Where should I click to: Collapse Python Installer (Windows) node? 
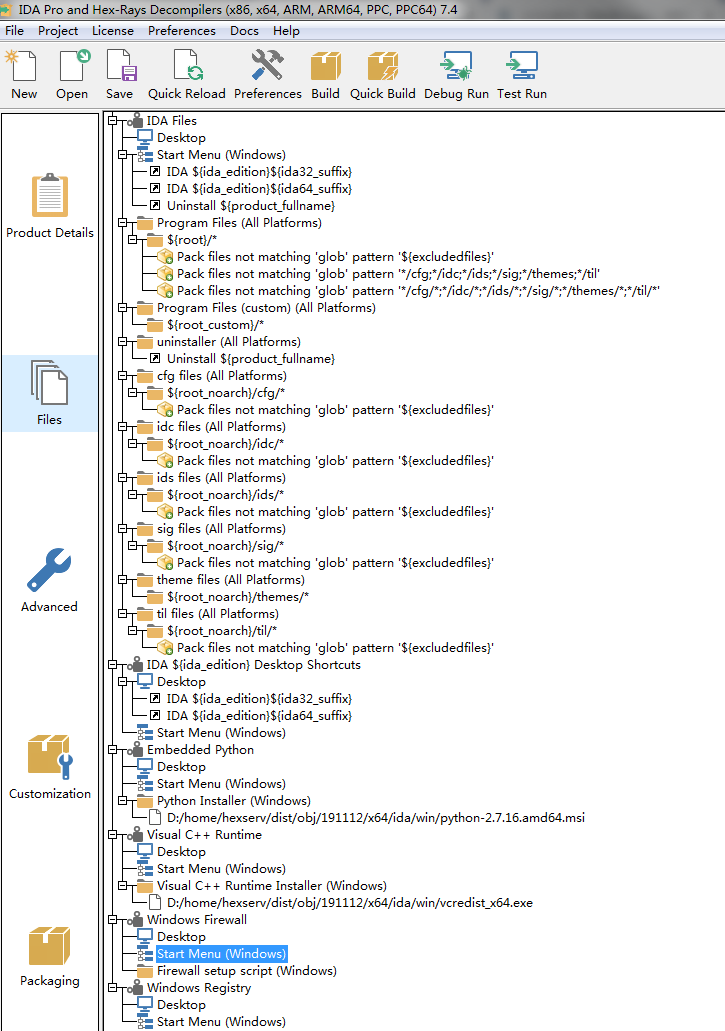pos(122,800)
